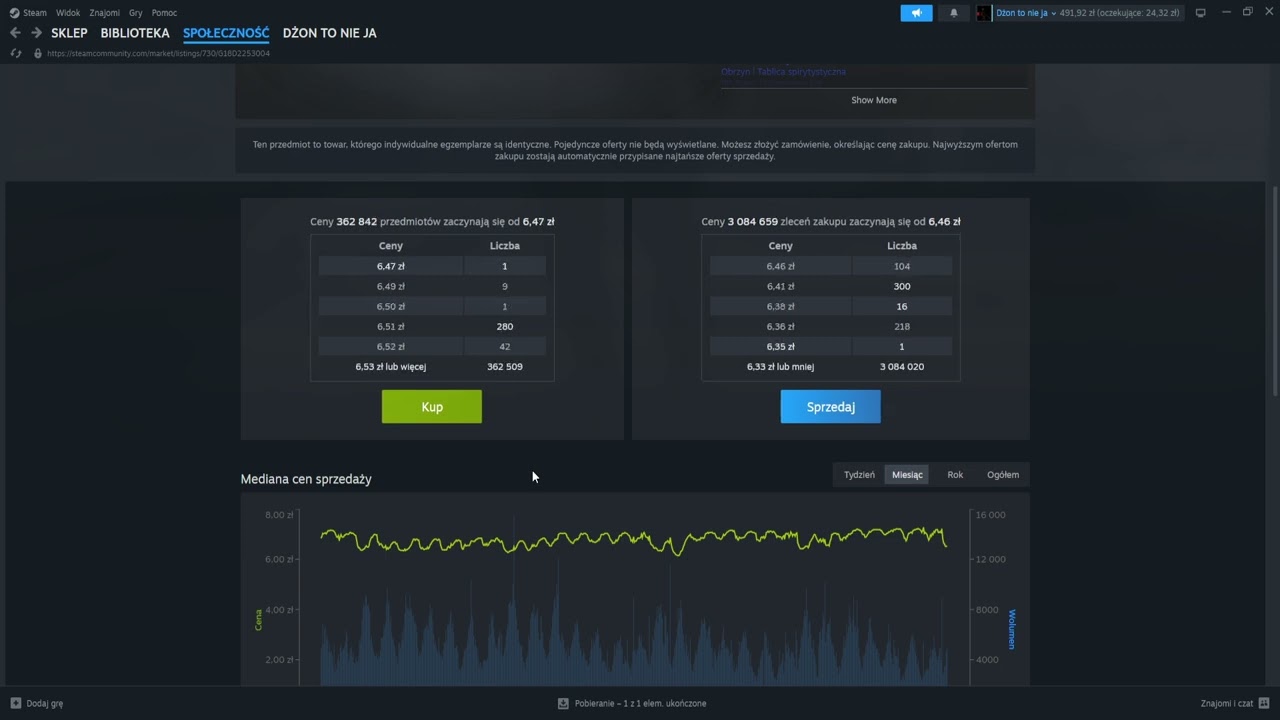Click the steamcommunity URL address bar
1280x720 pixels.
pyautogui.click(x=158, y=53)
